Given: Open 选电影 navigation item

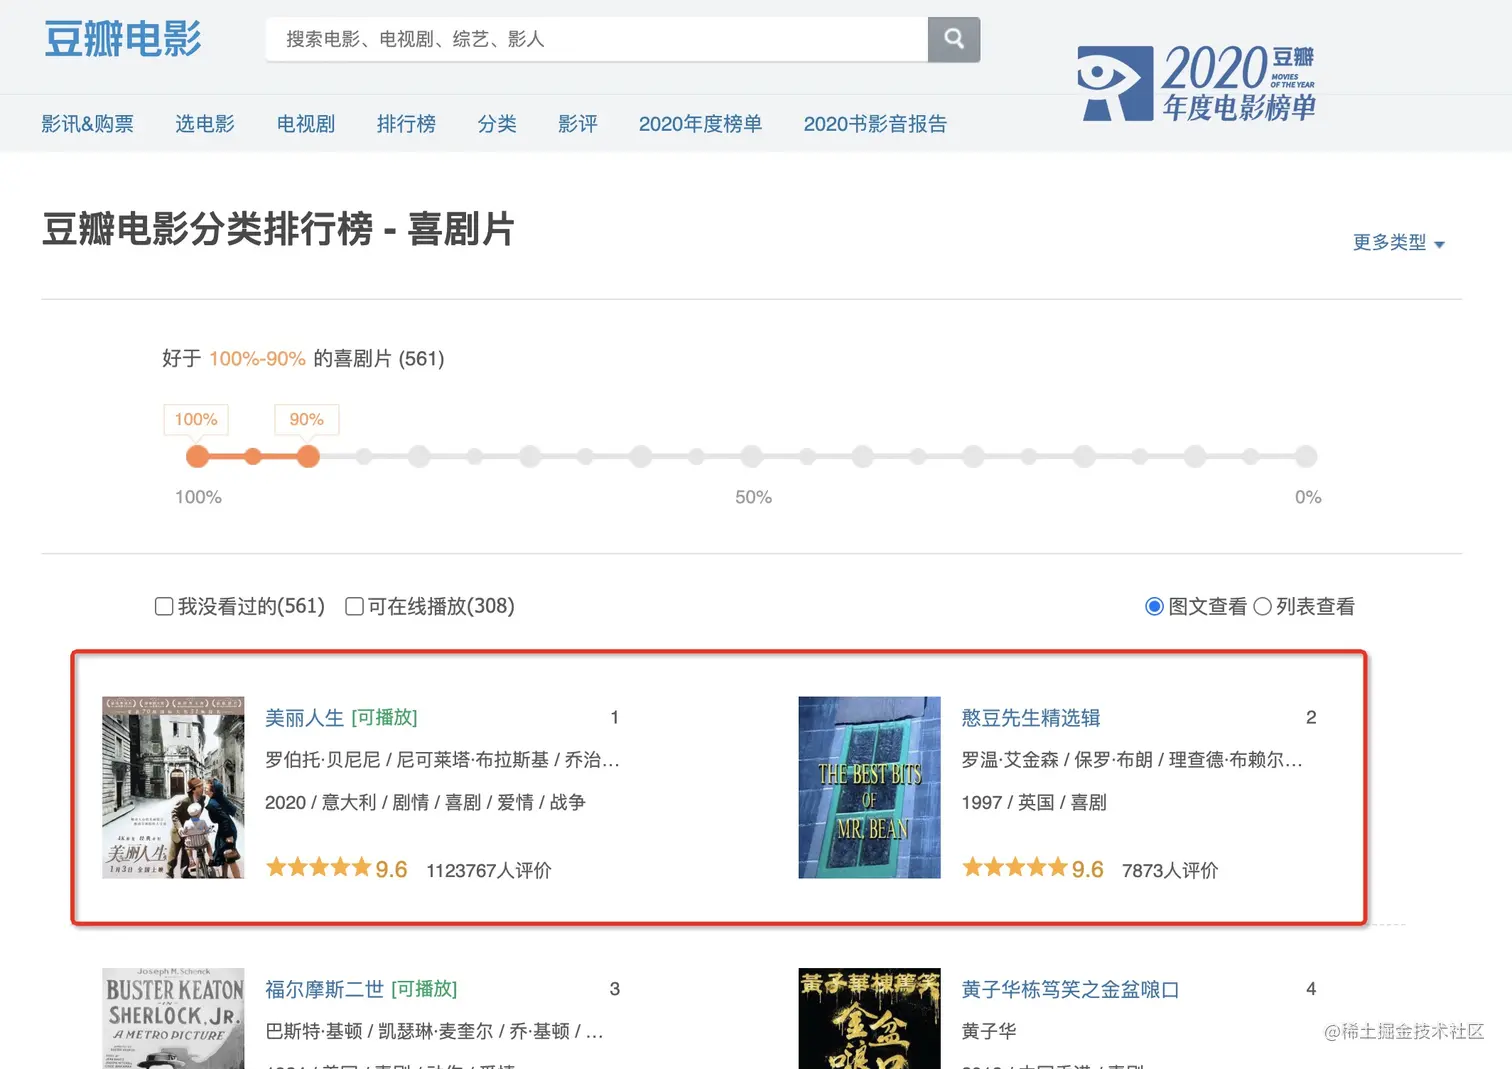Looking at the screenshot, I should [205, 124].
